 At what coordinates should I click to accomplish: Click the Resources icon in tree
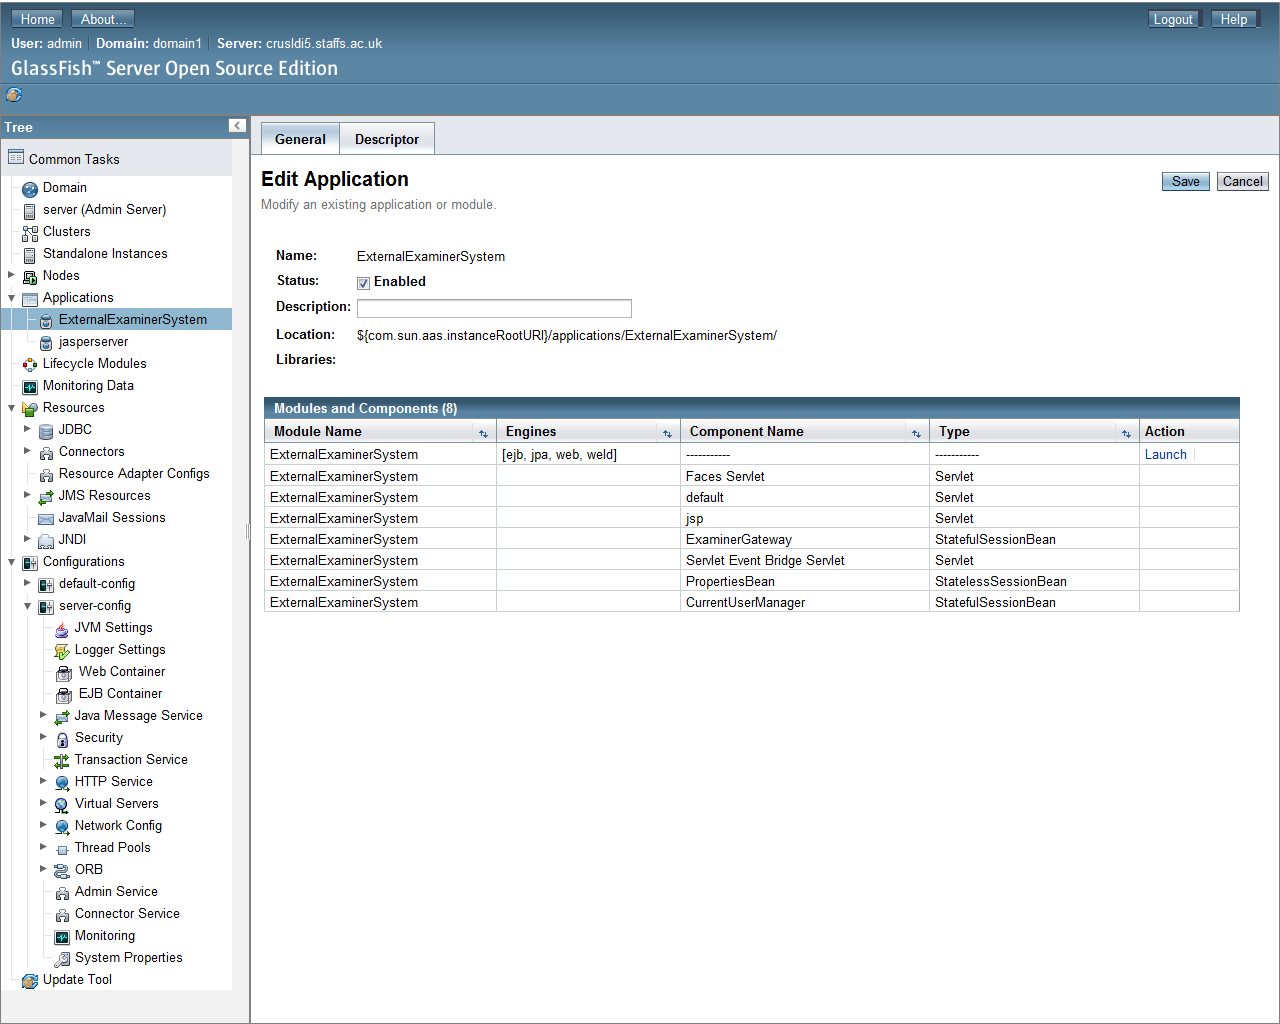click(30, 408)
